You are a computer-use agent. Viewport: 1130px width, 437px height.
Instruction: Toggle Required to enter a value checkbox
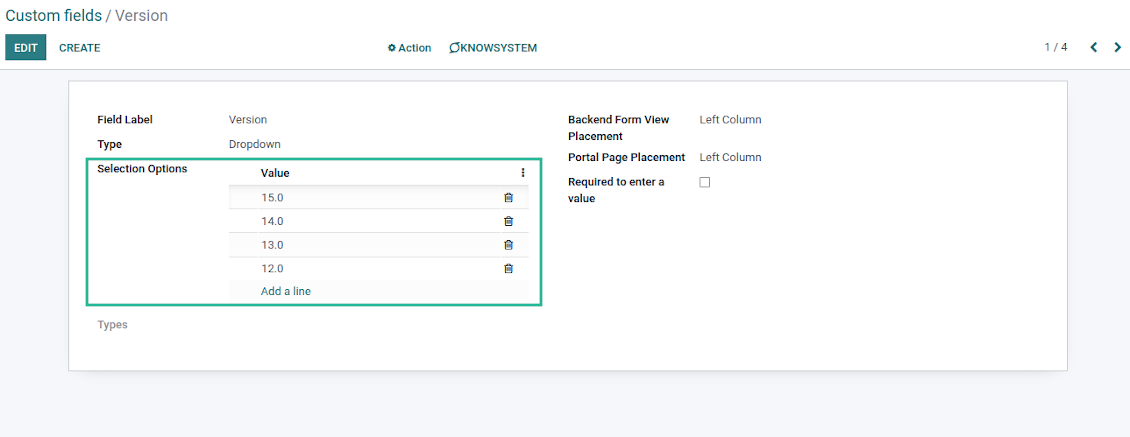coord(705,183)
